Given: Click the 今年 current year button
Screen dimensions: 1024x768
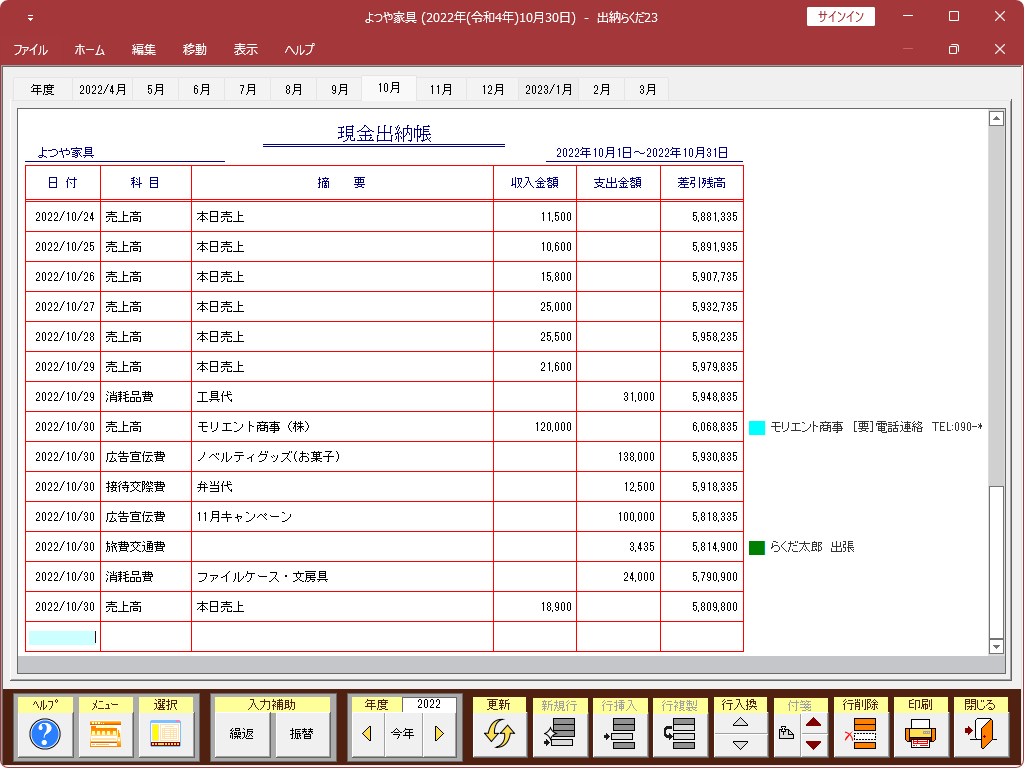Looking at the screenshot, I should 403,734.
